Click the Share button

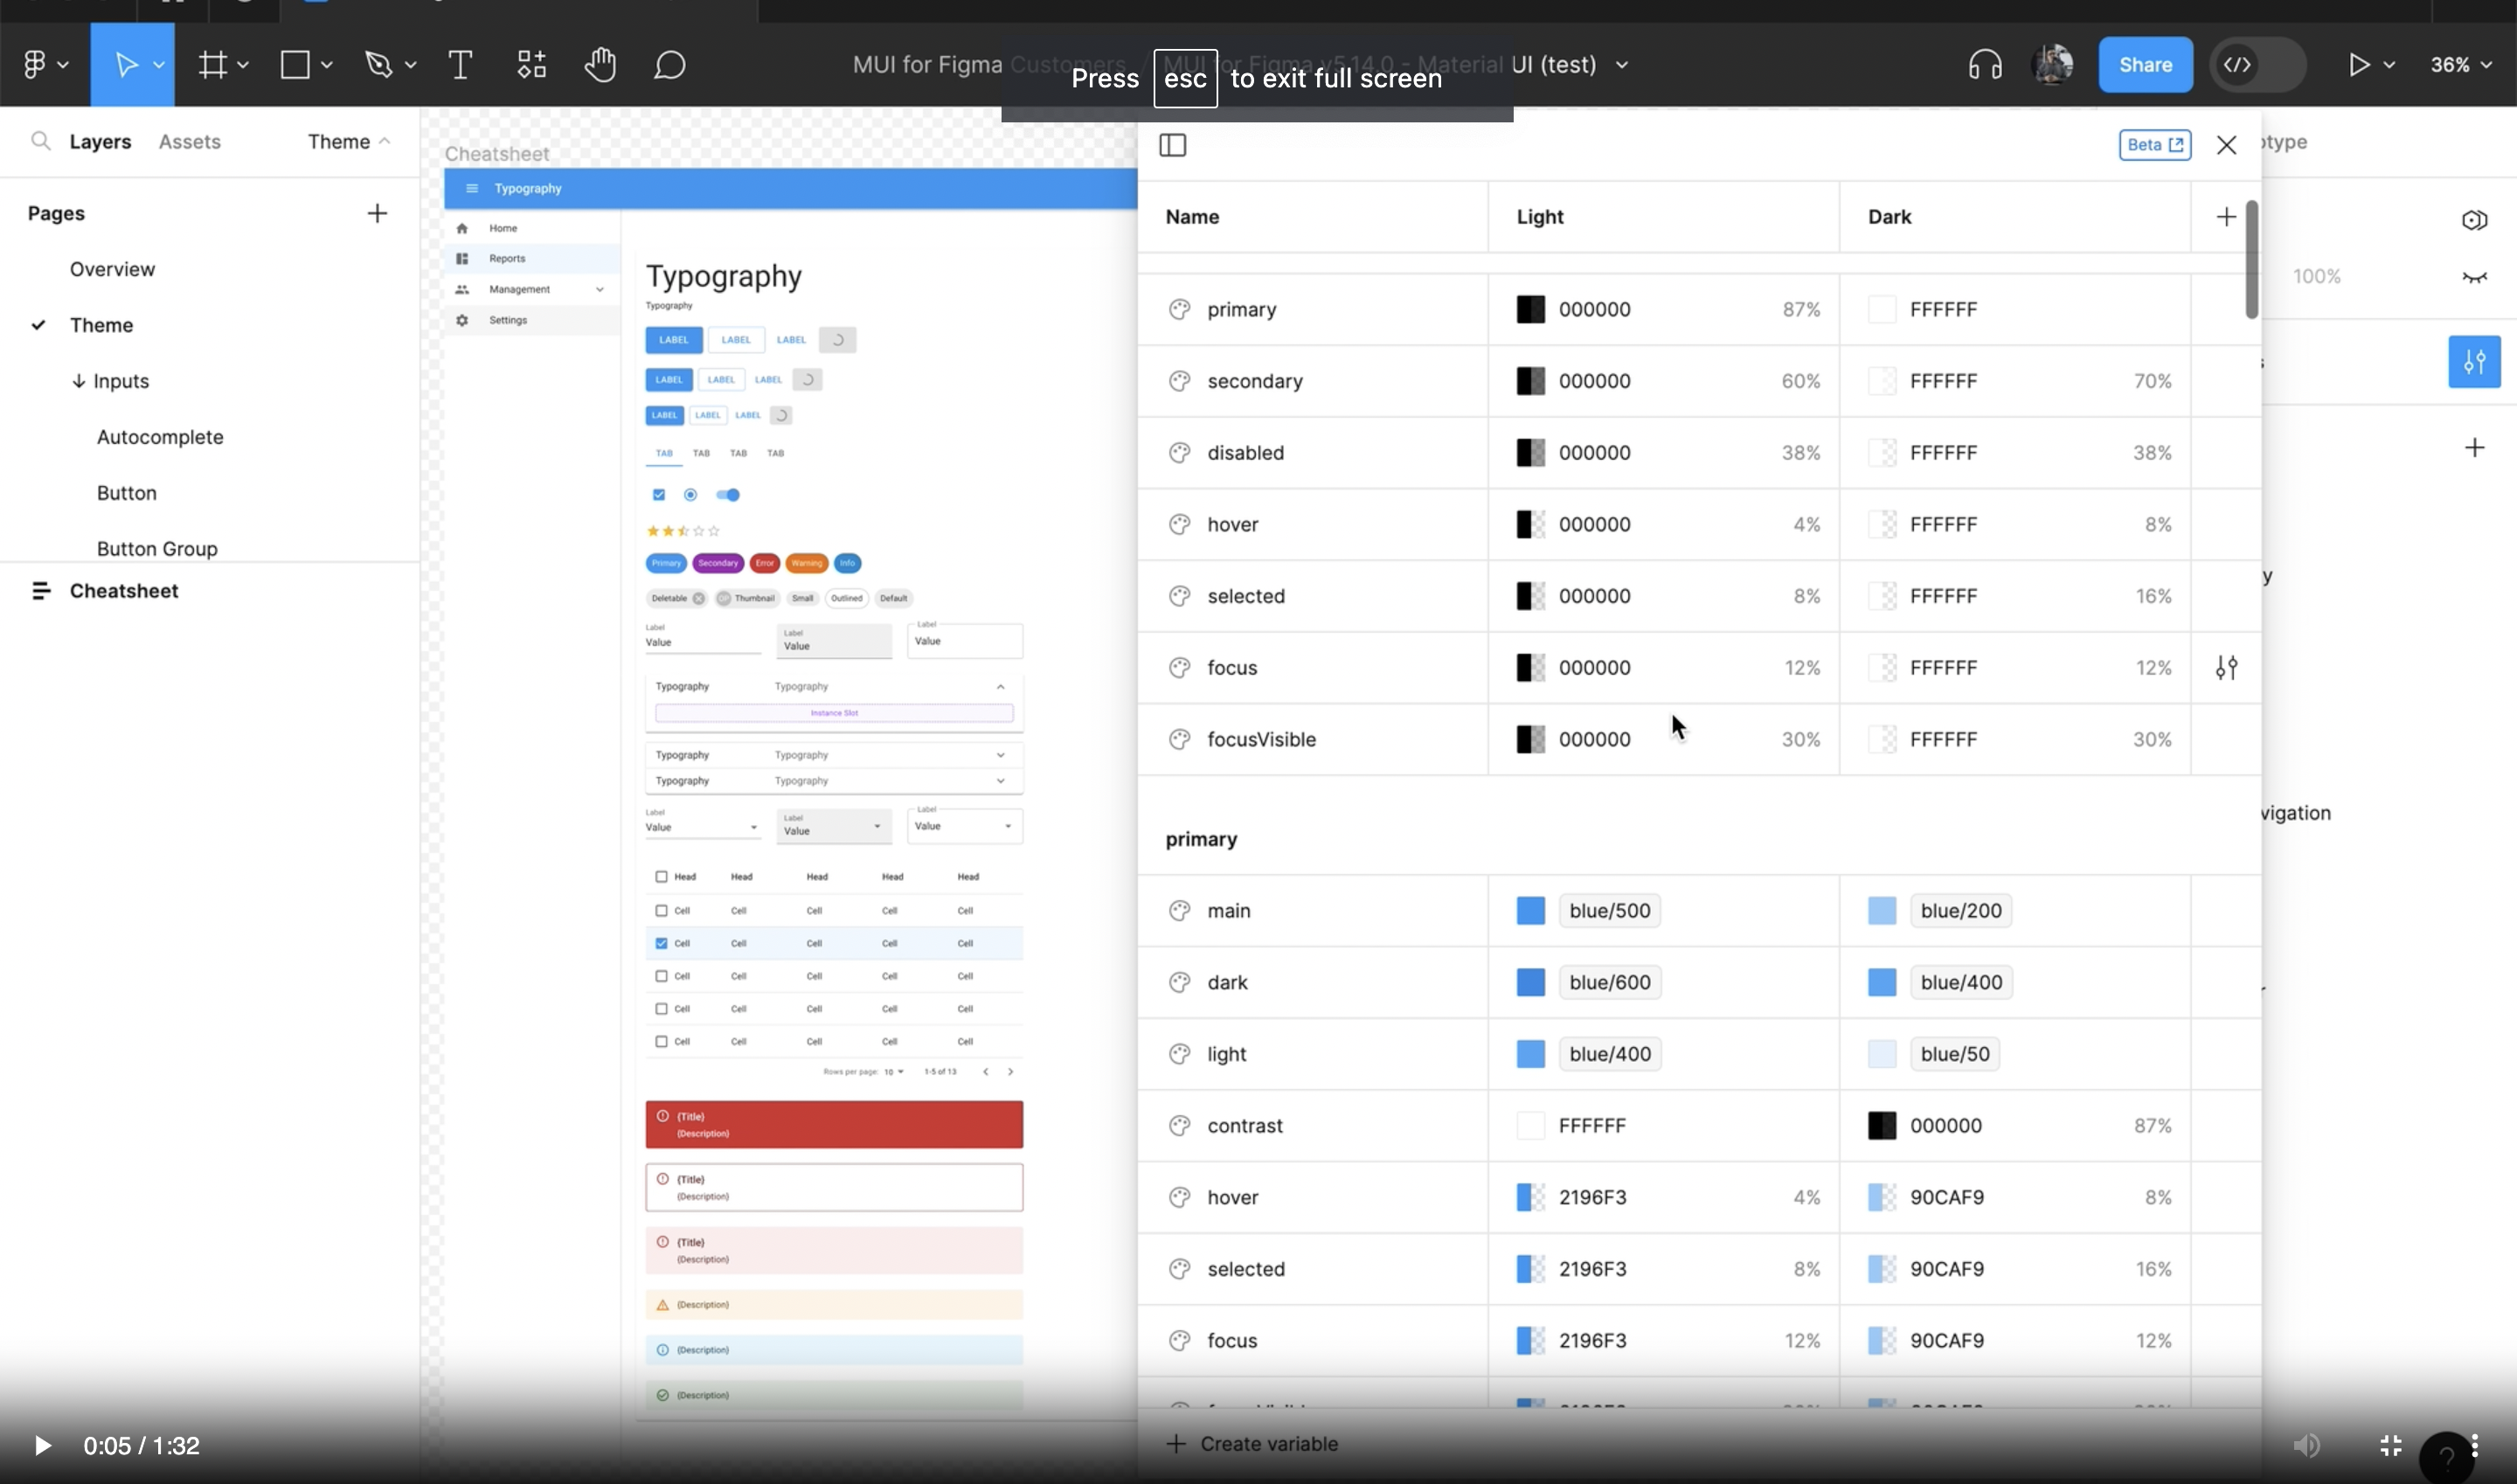[x=2145, y=64]
